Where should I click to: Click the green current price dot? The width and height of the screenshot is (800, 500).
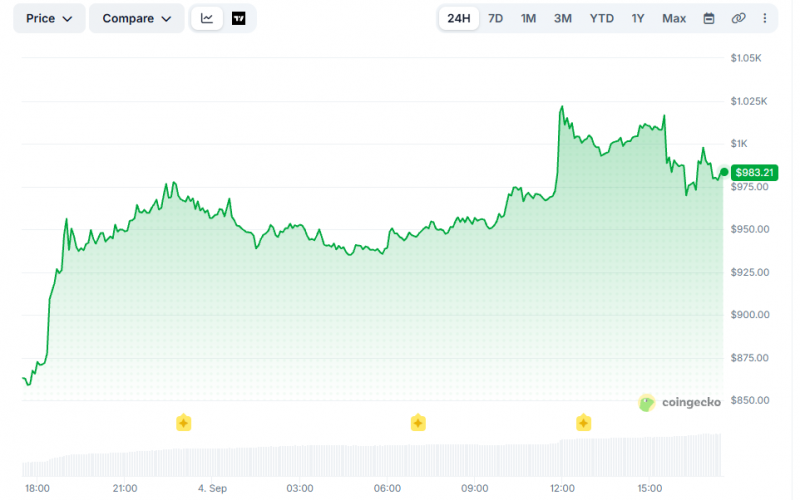pyautogui.click(x=724, y=172)
